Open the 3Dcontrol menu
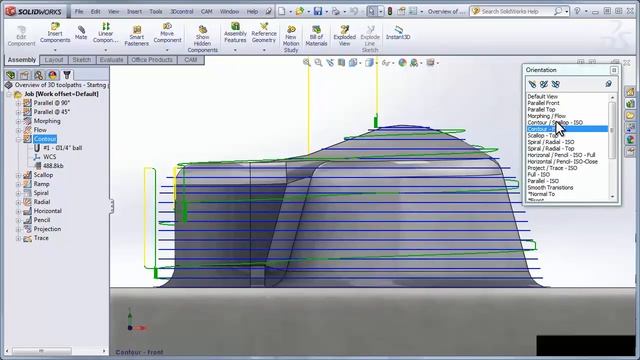 coord(182,11)
